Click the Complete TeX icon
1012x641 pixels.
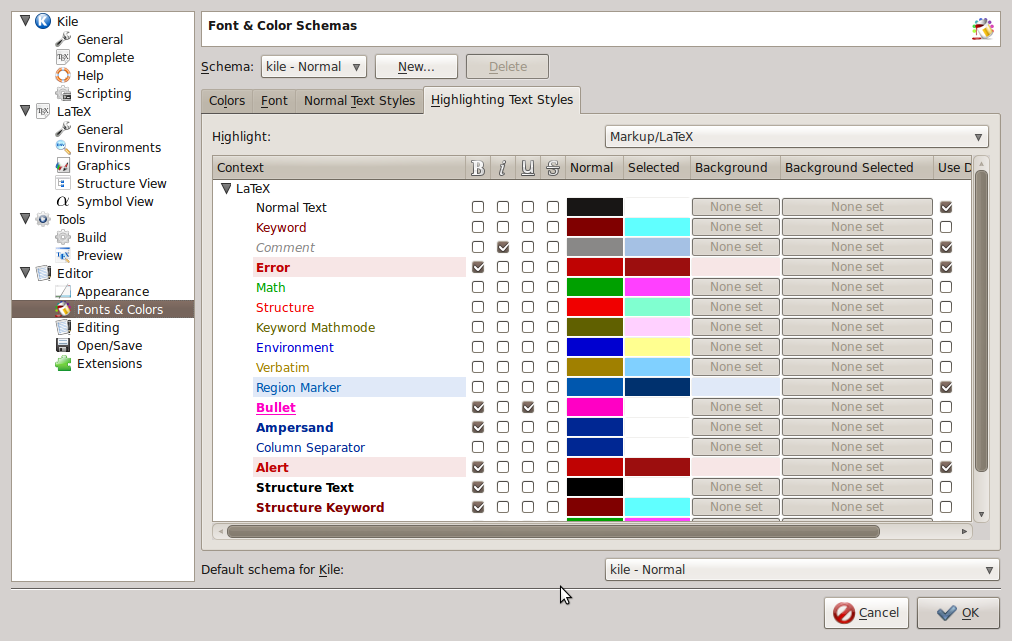[63, 57]
